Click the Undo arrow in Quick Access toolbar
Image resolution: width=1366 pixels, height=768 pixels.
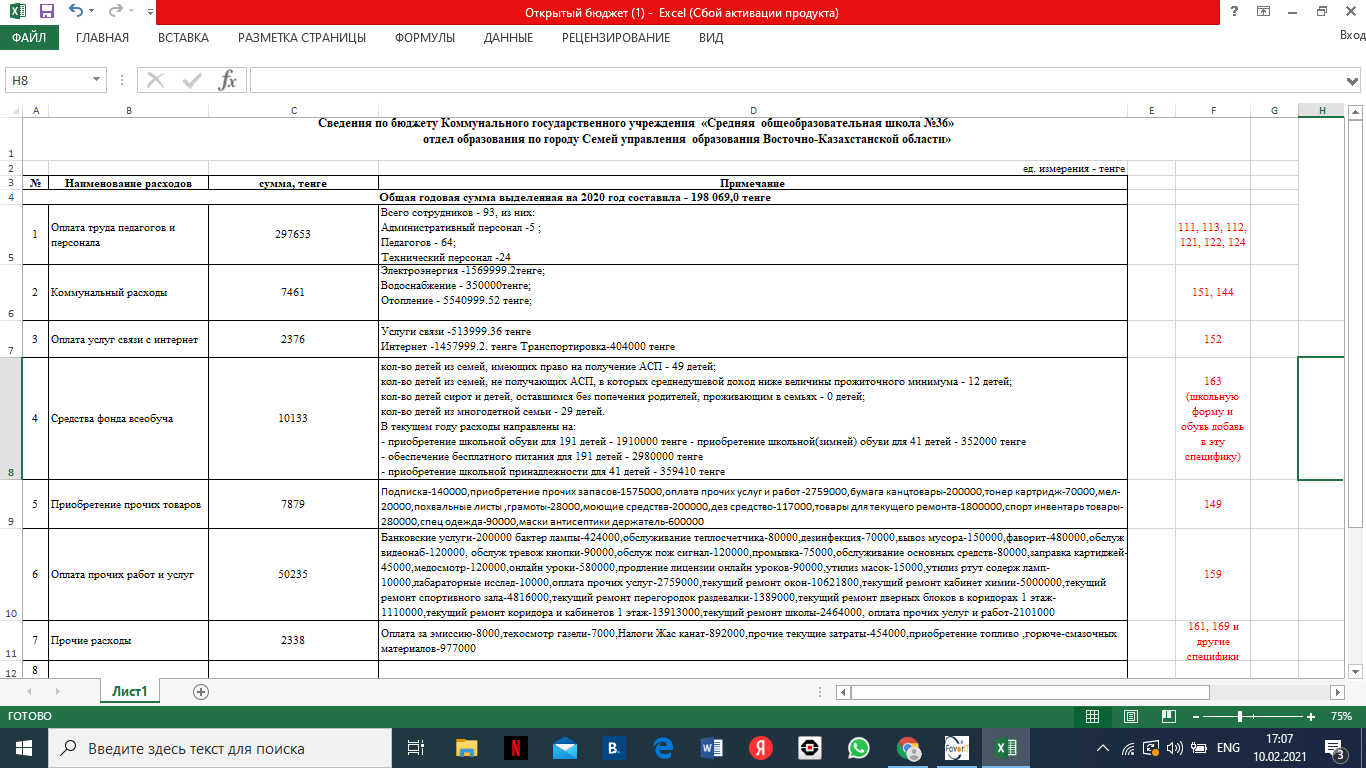click(77, 13)
